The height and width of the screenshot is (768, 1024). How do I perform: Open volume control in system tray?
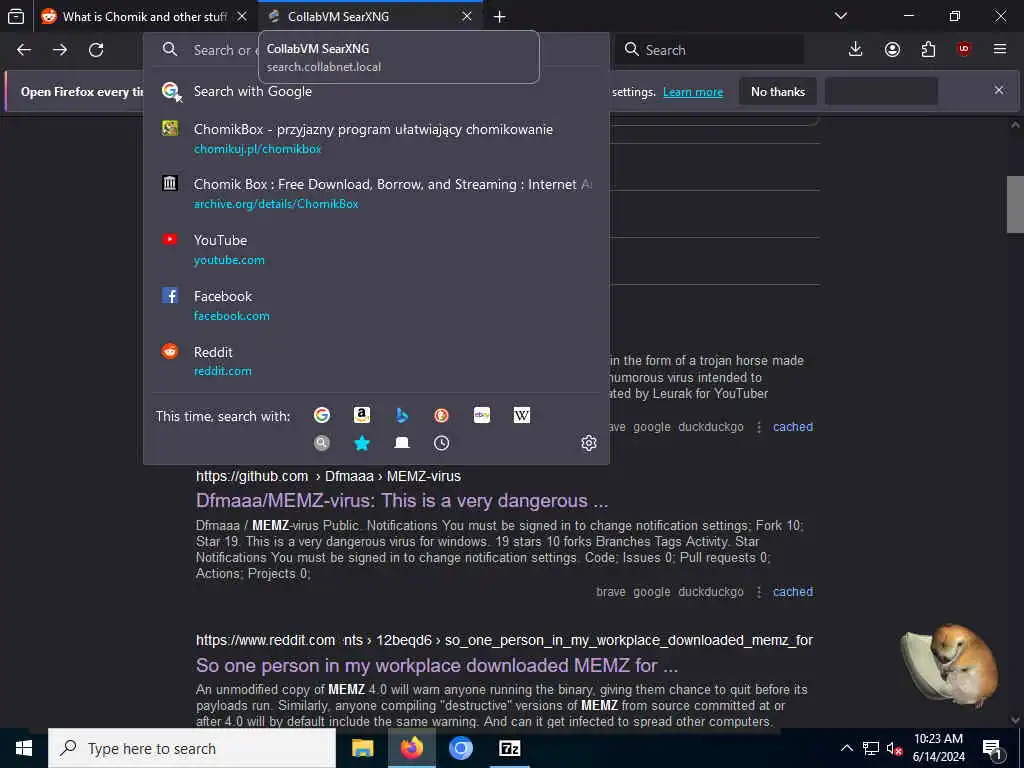click(x=893, y=748)
